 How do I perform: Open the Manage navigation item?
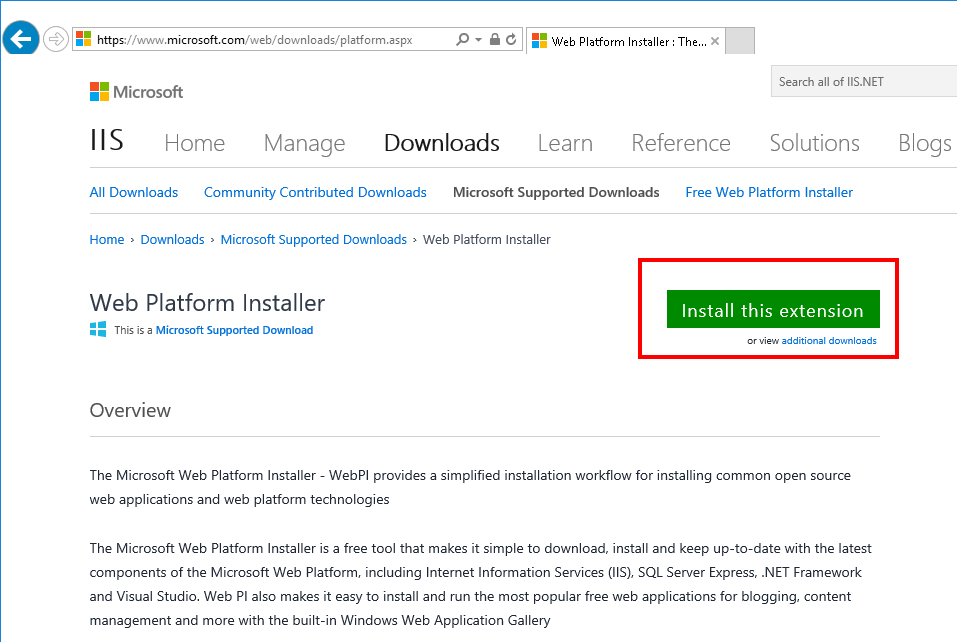305,144
